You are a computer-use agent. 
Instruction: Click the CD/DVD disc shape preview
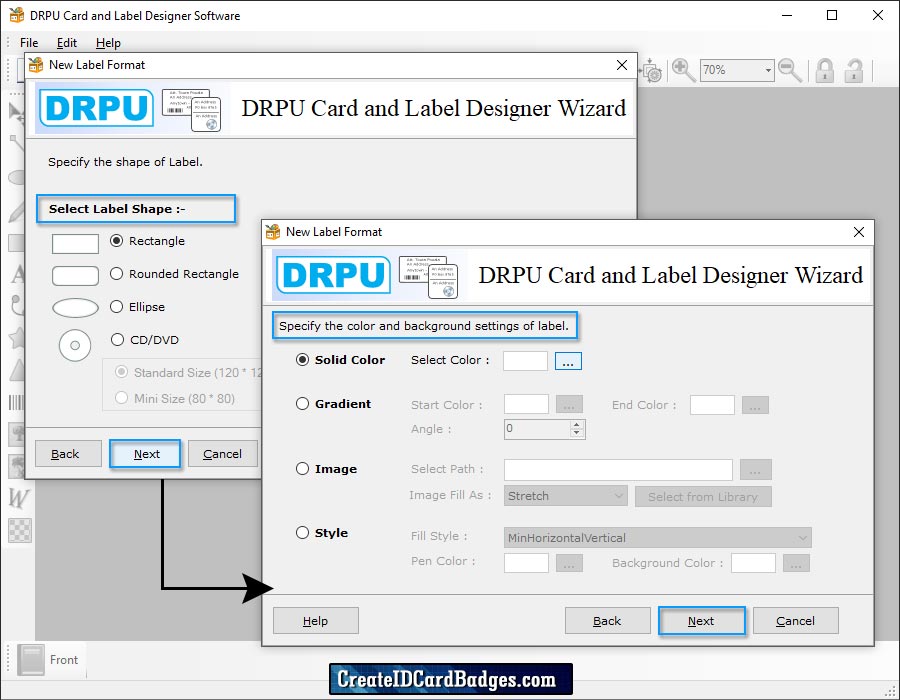tap(75, 345)
